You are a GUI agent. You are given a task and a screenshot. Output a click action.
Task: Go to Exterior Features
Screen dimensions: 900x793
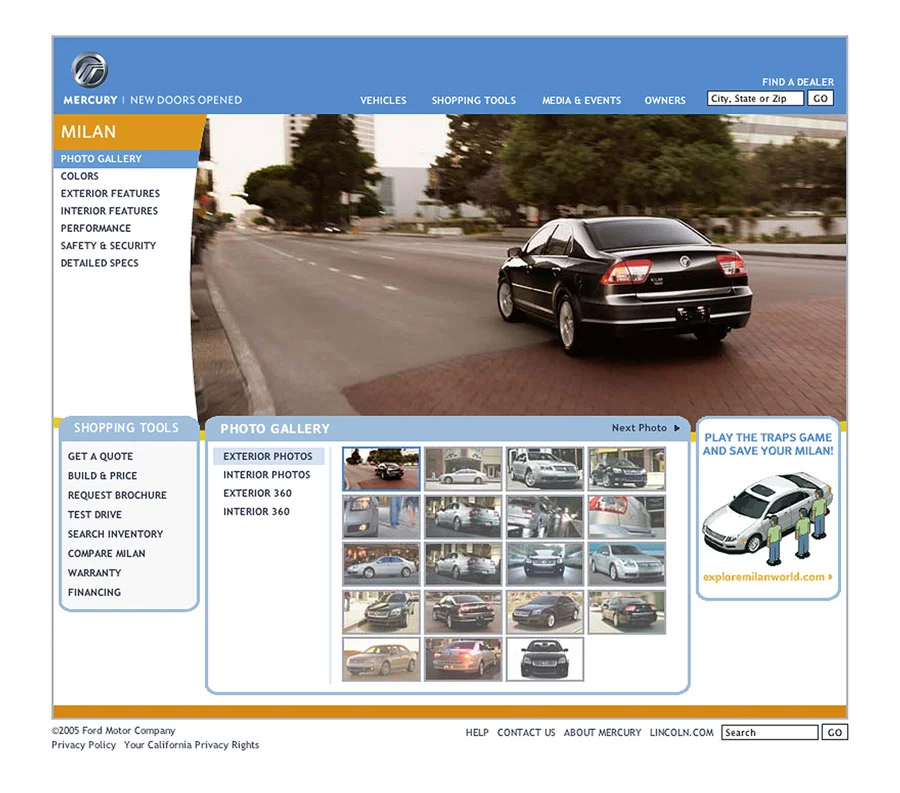tap(110, 193)
